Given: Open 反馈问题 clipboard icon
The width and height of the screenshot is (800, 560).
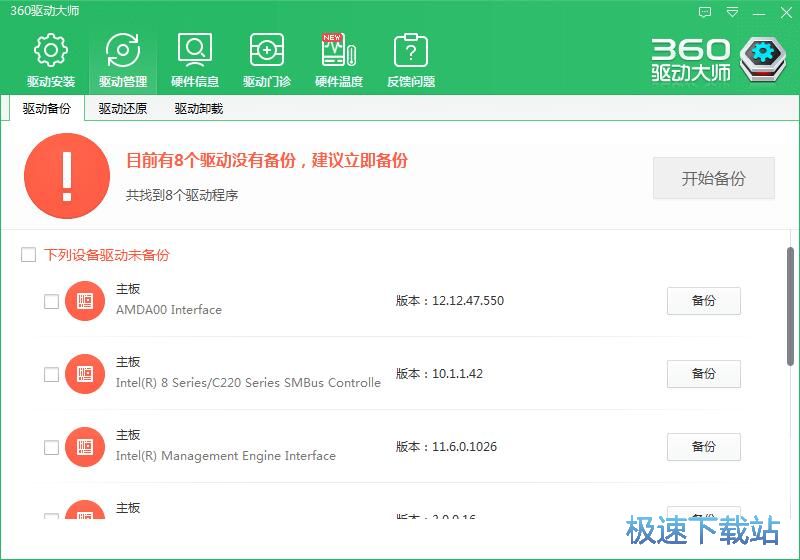Looking at the screenshot, I should click(410, 50).
